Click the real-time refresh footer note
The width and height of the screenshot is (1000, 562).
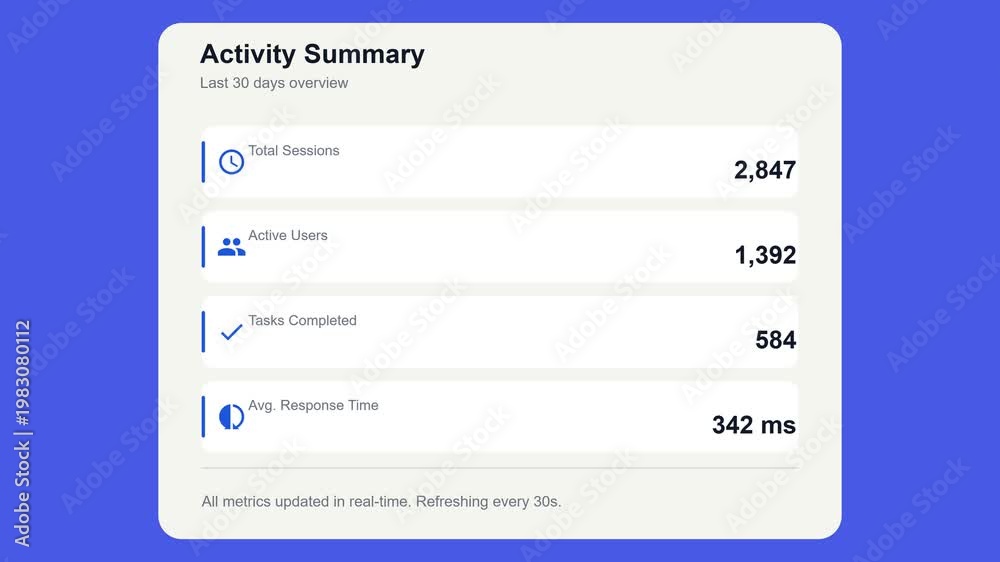pos(381,501)
